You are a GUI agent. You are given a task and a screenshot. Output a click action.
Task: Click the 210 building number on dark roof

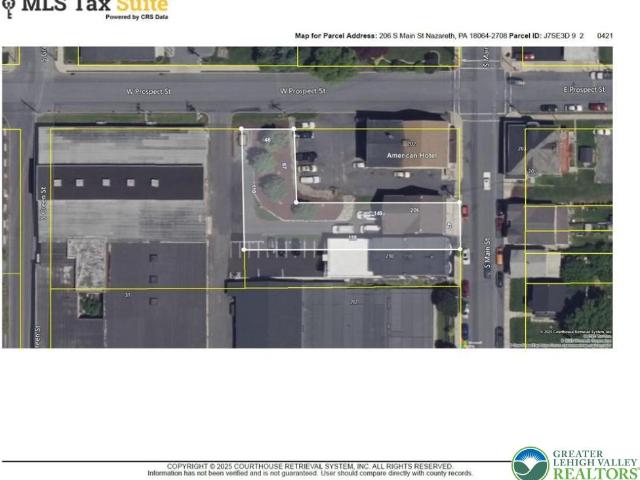pos(390,256)
